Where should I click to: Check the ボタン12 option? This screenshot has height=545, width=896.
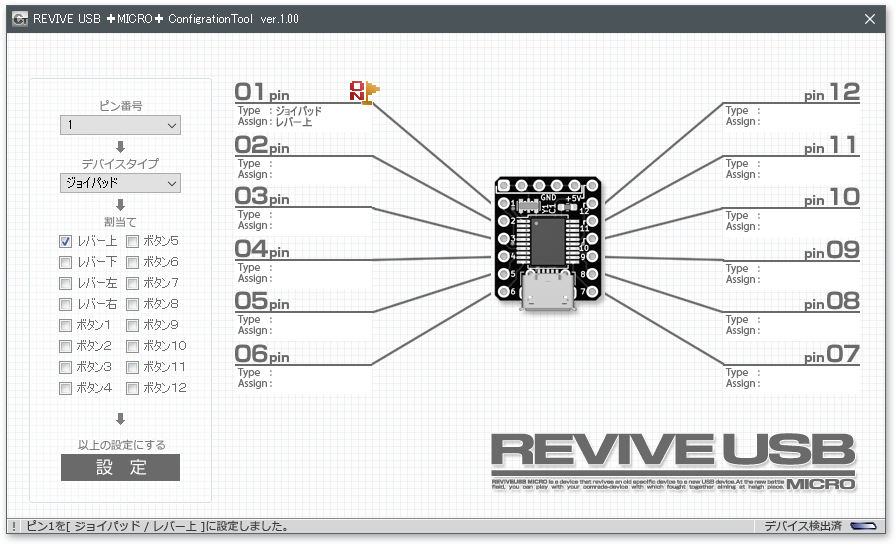tap(133, 388)
